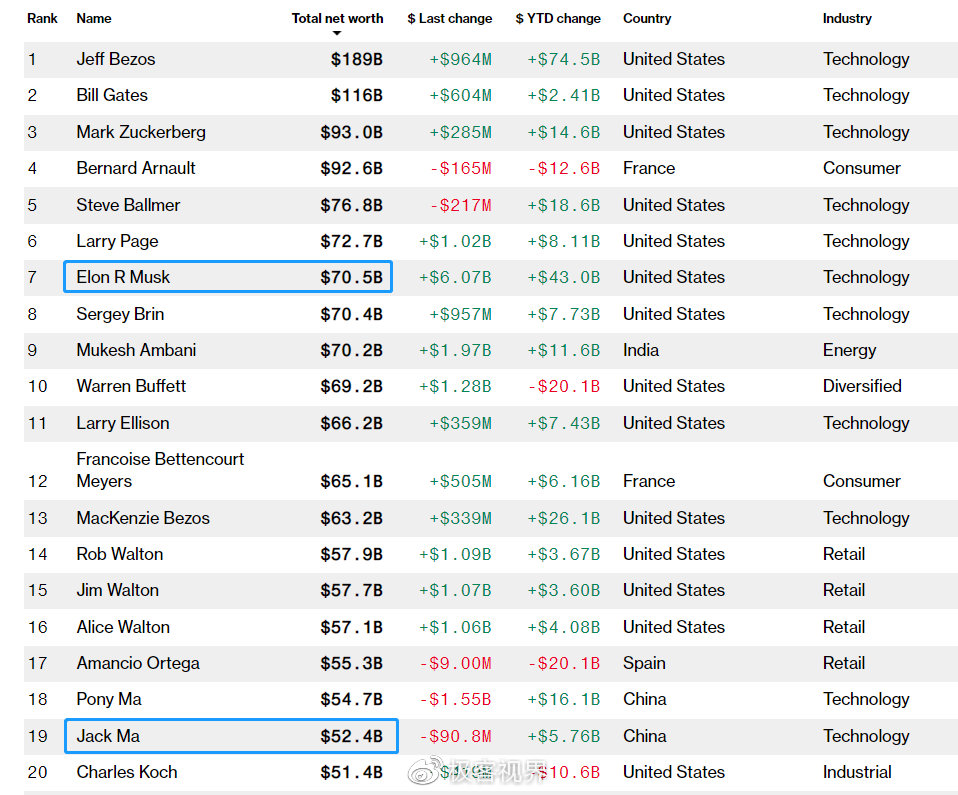Viewport: 958px width, 795px height.
Task: Click Industrial in Charles Koch's row
Action: pyautogui.click(x=857, y=772)
